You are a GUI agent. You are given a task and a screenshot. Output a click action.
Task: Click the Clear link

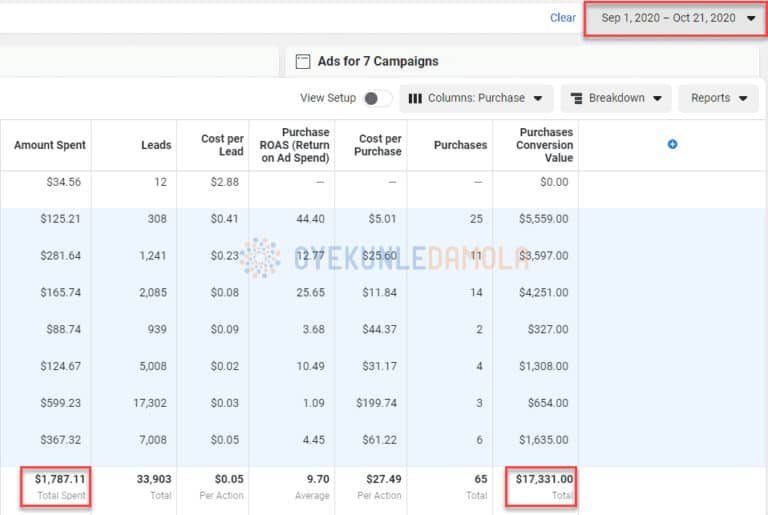(562, 18)
